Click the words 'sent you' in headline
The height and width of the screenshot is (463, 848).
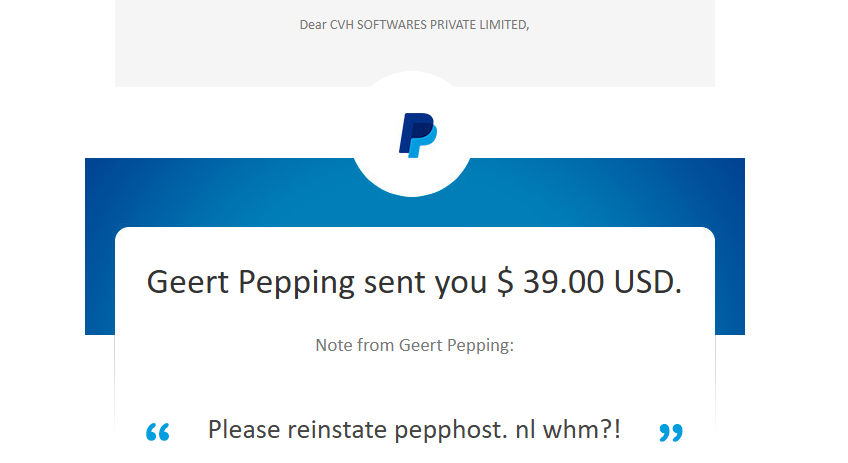point(425,283)
